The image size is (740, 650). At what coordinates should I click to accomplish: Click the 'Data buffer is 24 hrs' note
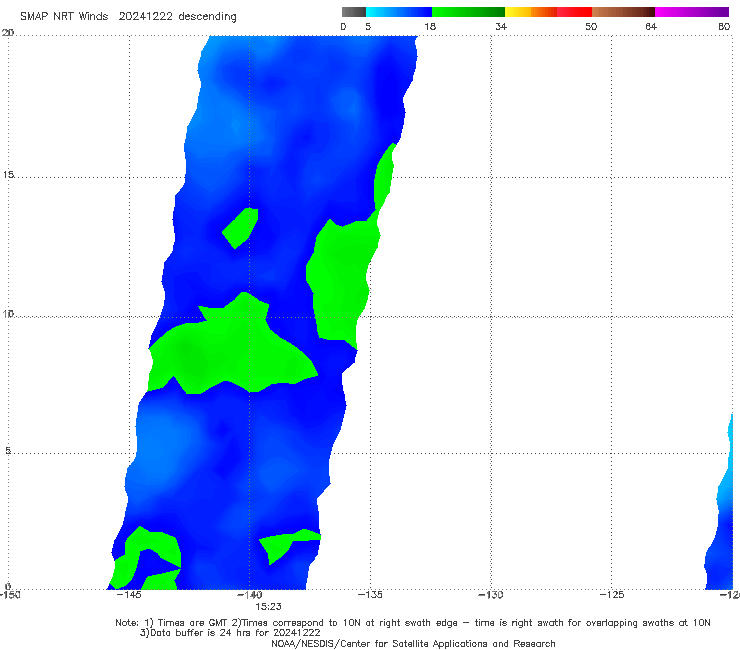[x=230, y=633]
